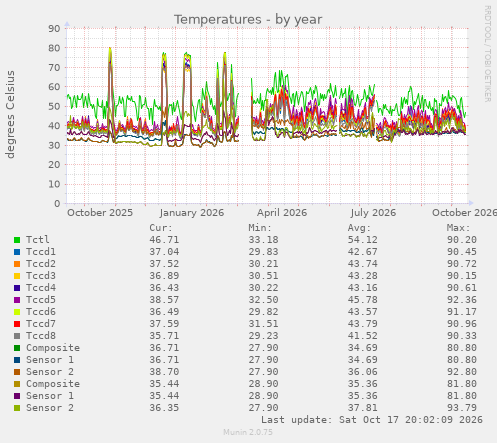The width and height of the screenshot is (497, 443).
Task: Click the 'Last update' timestamp line
Action: click(372, 420)
